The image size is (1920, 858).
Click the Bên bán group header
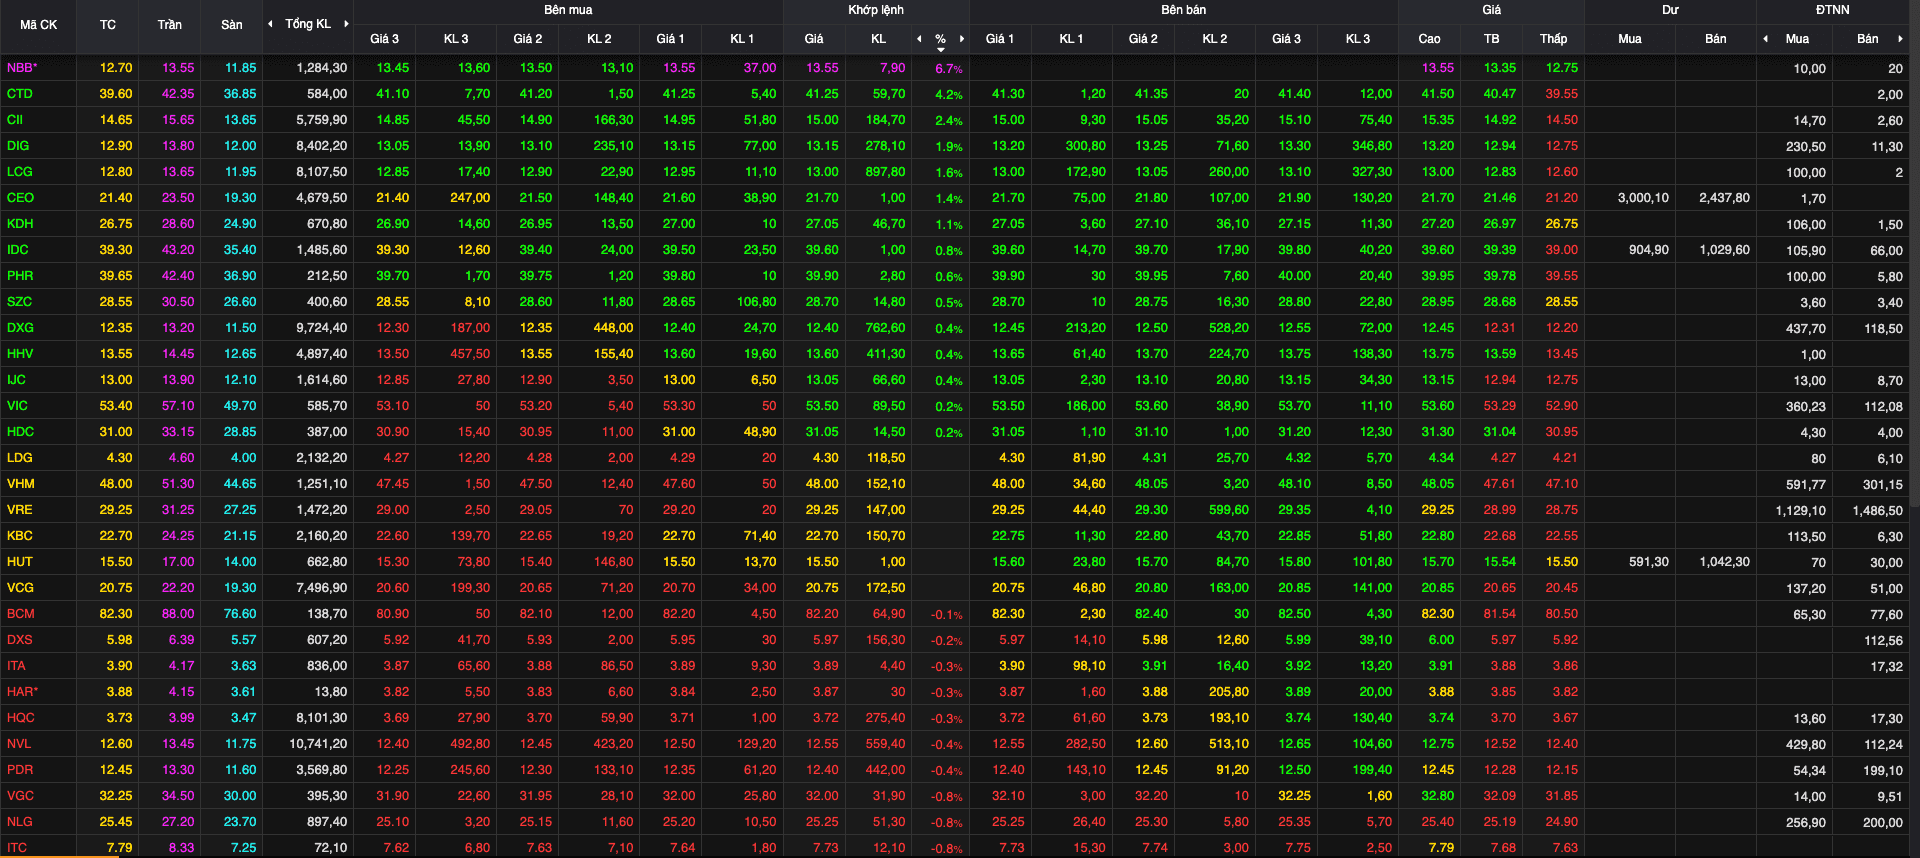[x=1183, y=10]
